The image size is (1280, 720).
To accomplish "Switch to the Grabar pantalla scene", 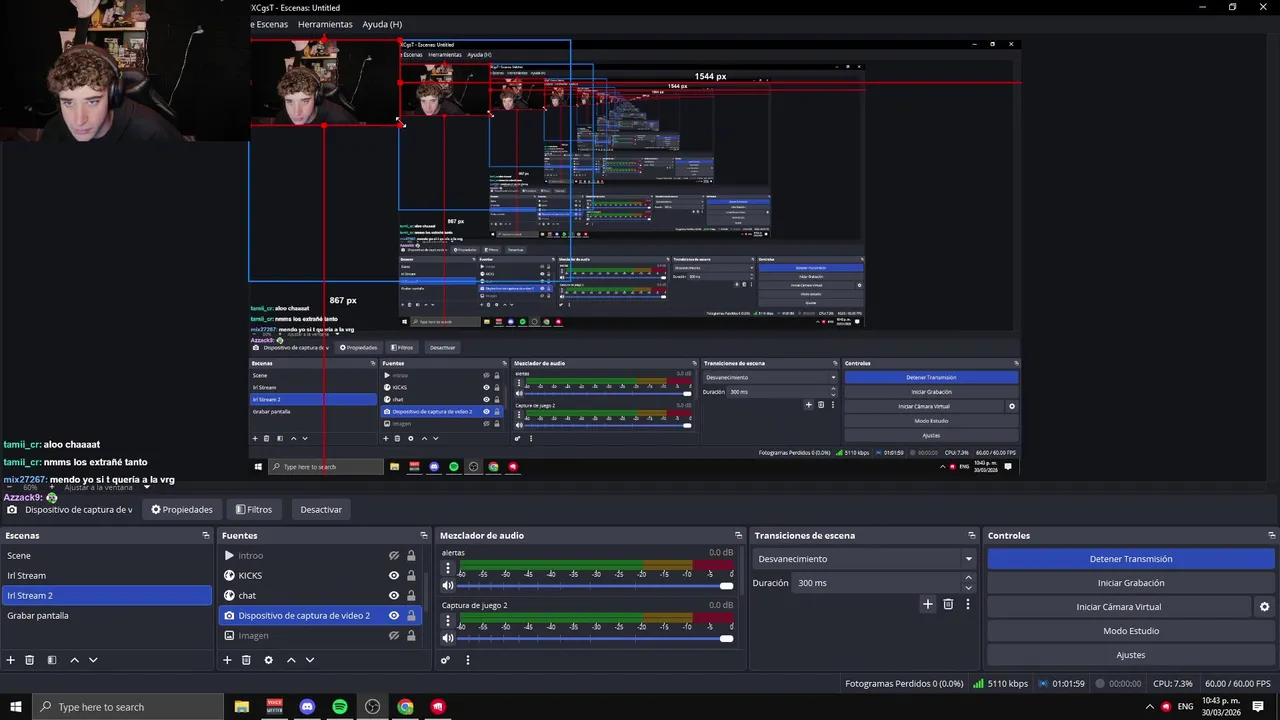I will [107, 616].
